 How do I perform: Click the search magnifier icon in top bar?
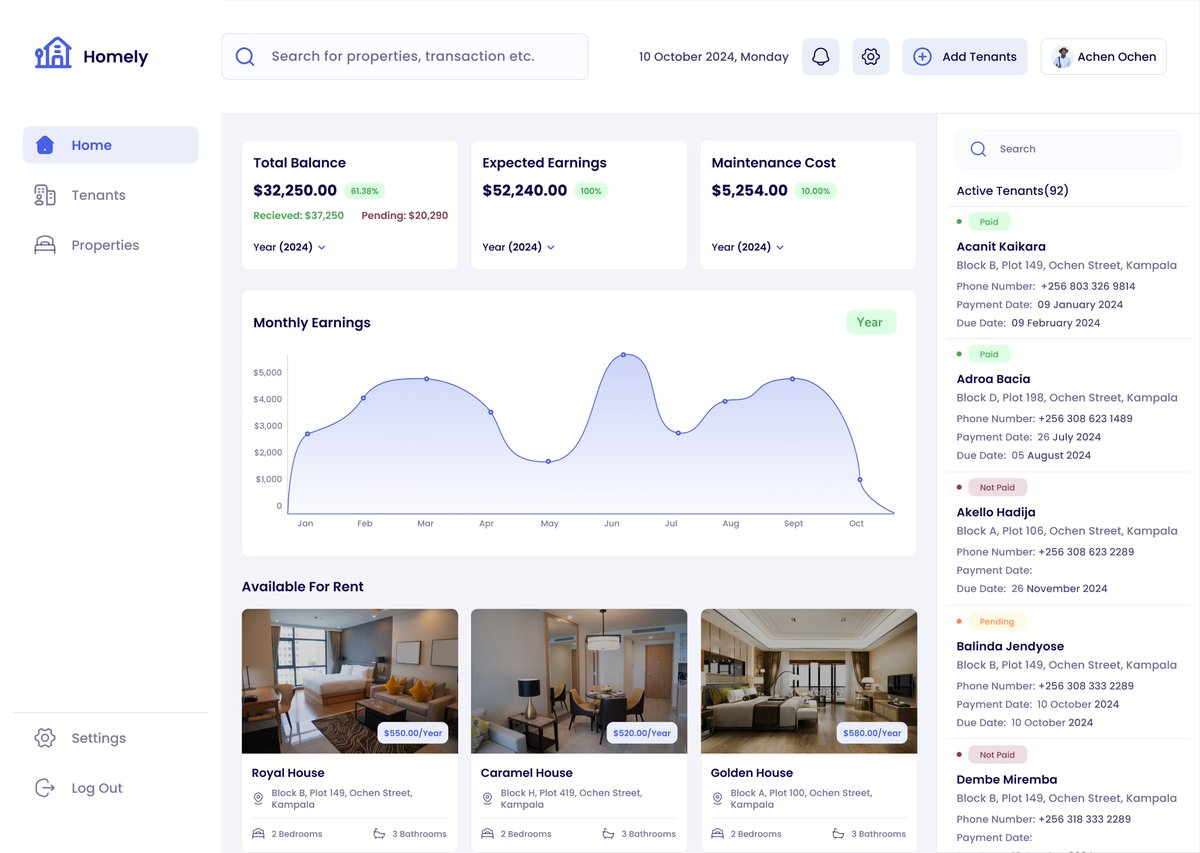tap(245, 57)
